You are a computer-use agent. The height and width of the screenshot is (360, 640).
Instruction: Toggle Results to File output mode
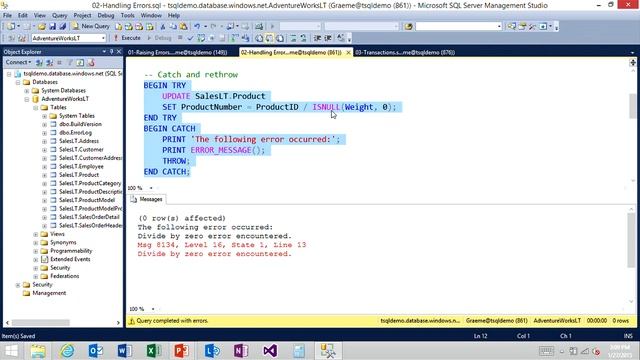[x=280, y=38]
